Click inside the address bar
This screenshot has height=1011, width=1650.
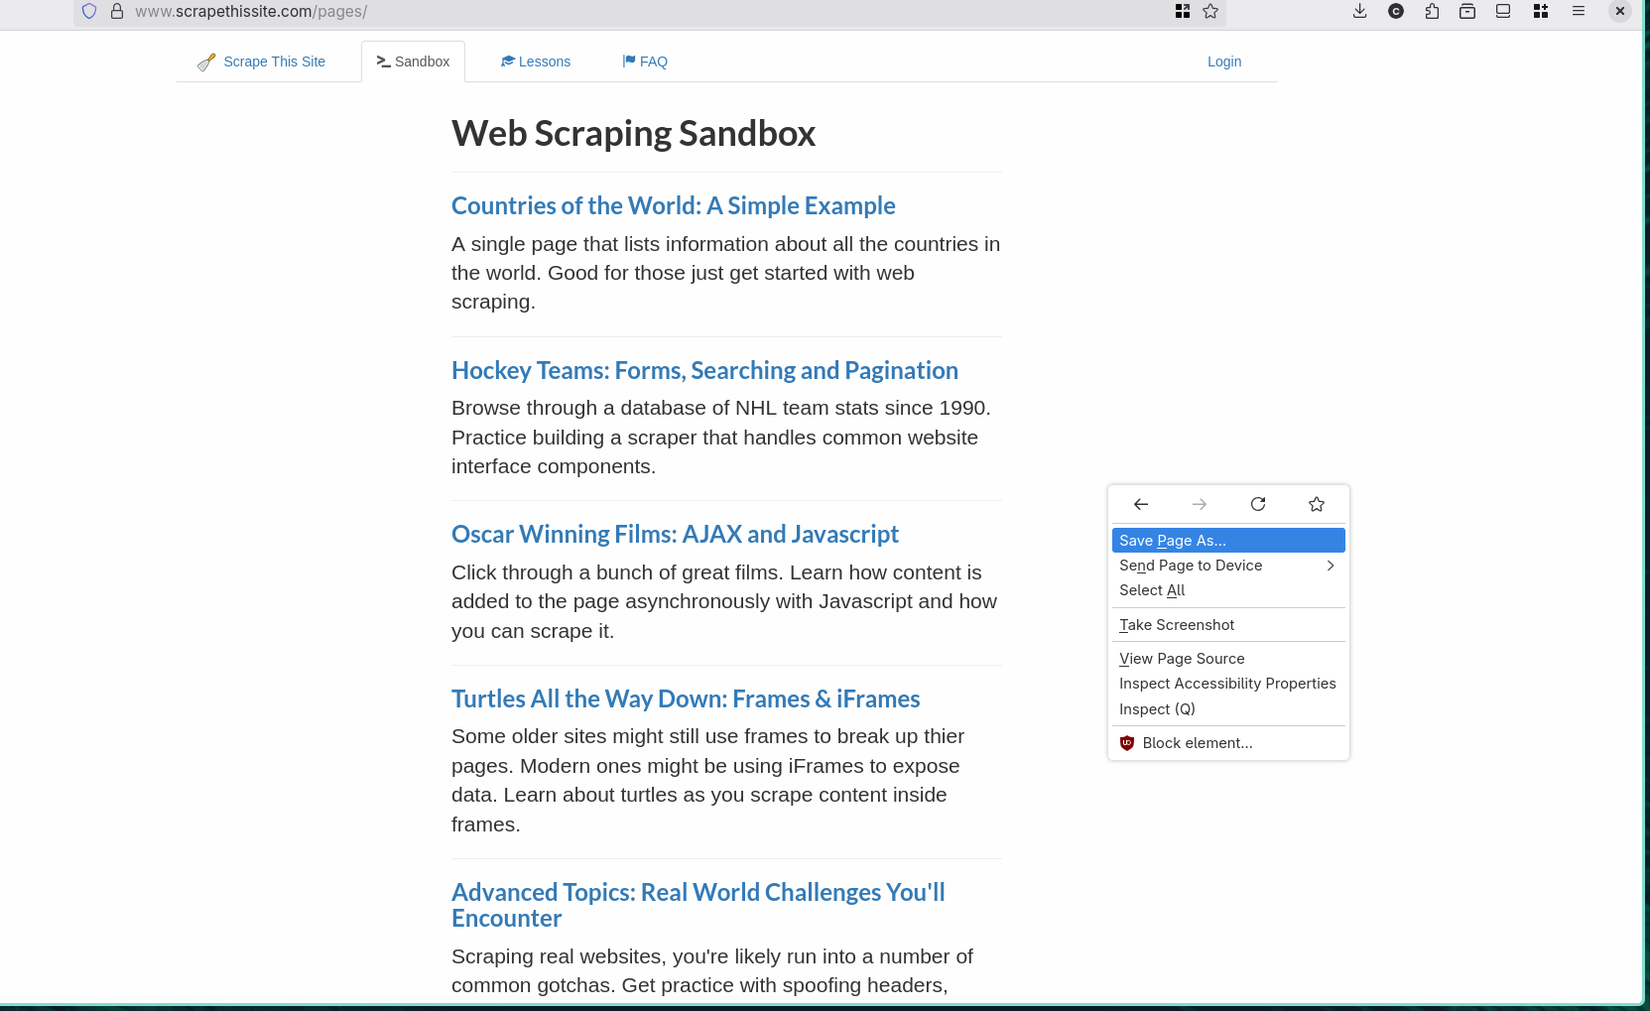(x=400, y=11)
